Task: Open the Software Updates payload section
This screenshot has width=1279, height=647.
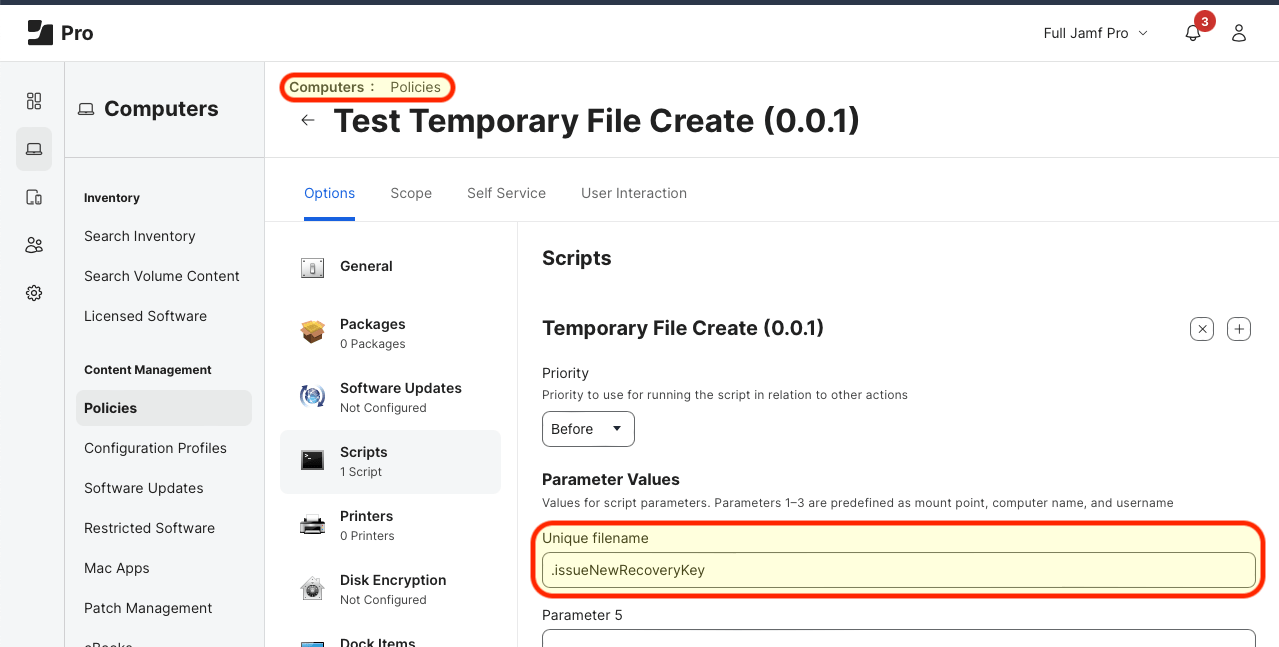Action: coord(390,397)
